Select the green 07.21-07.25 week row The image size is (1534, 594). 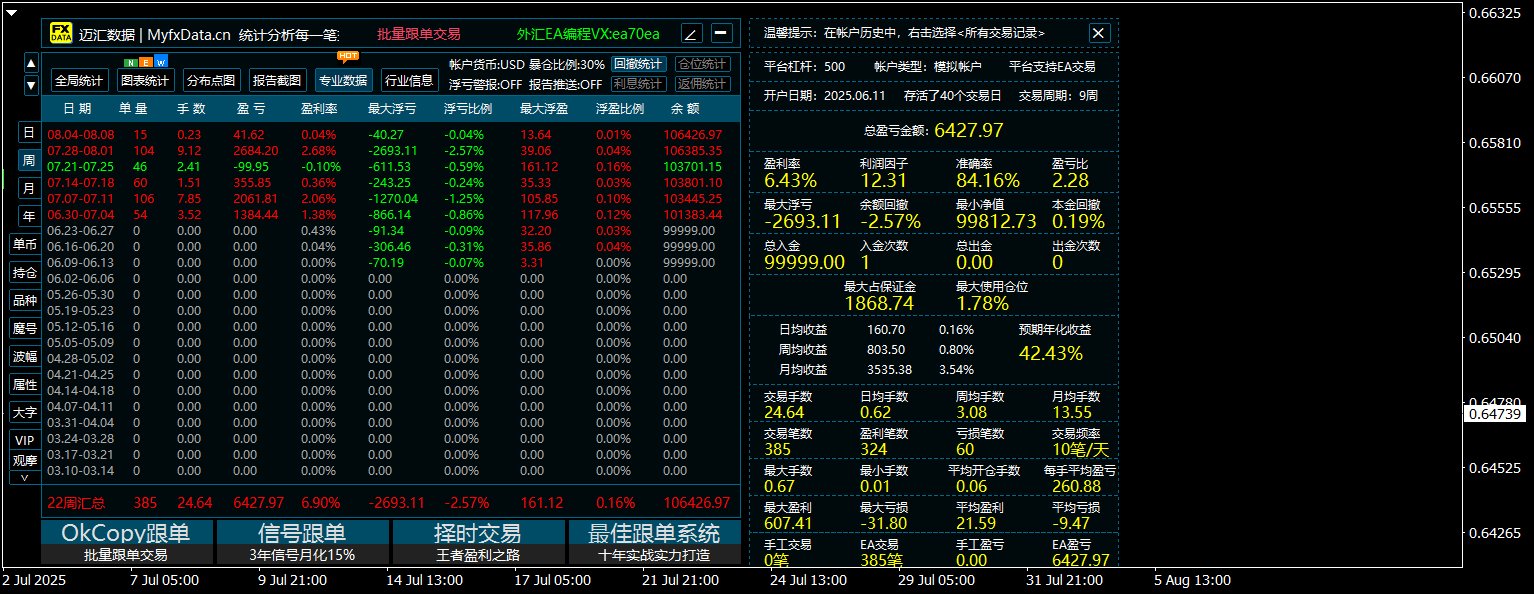point(391,166)
